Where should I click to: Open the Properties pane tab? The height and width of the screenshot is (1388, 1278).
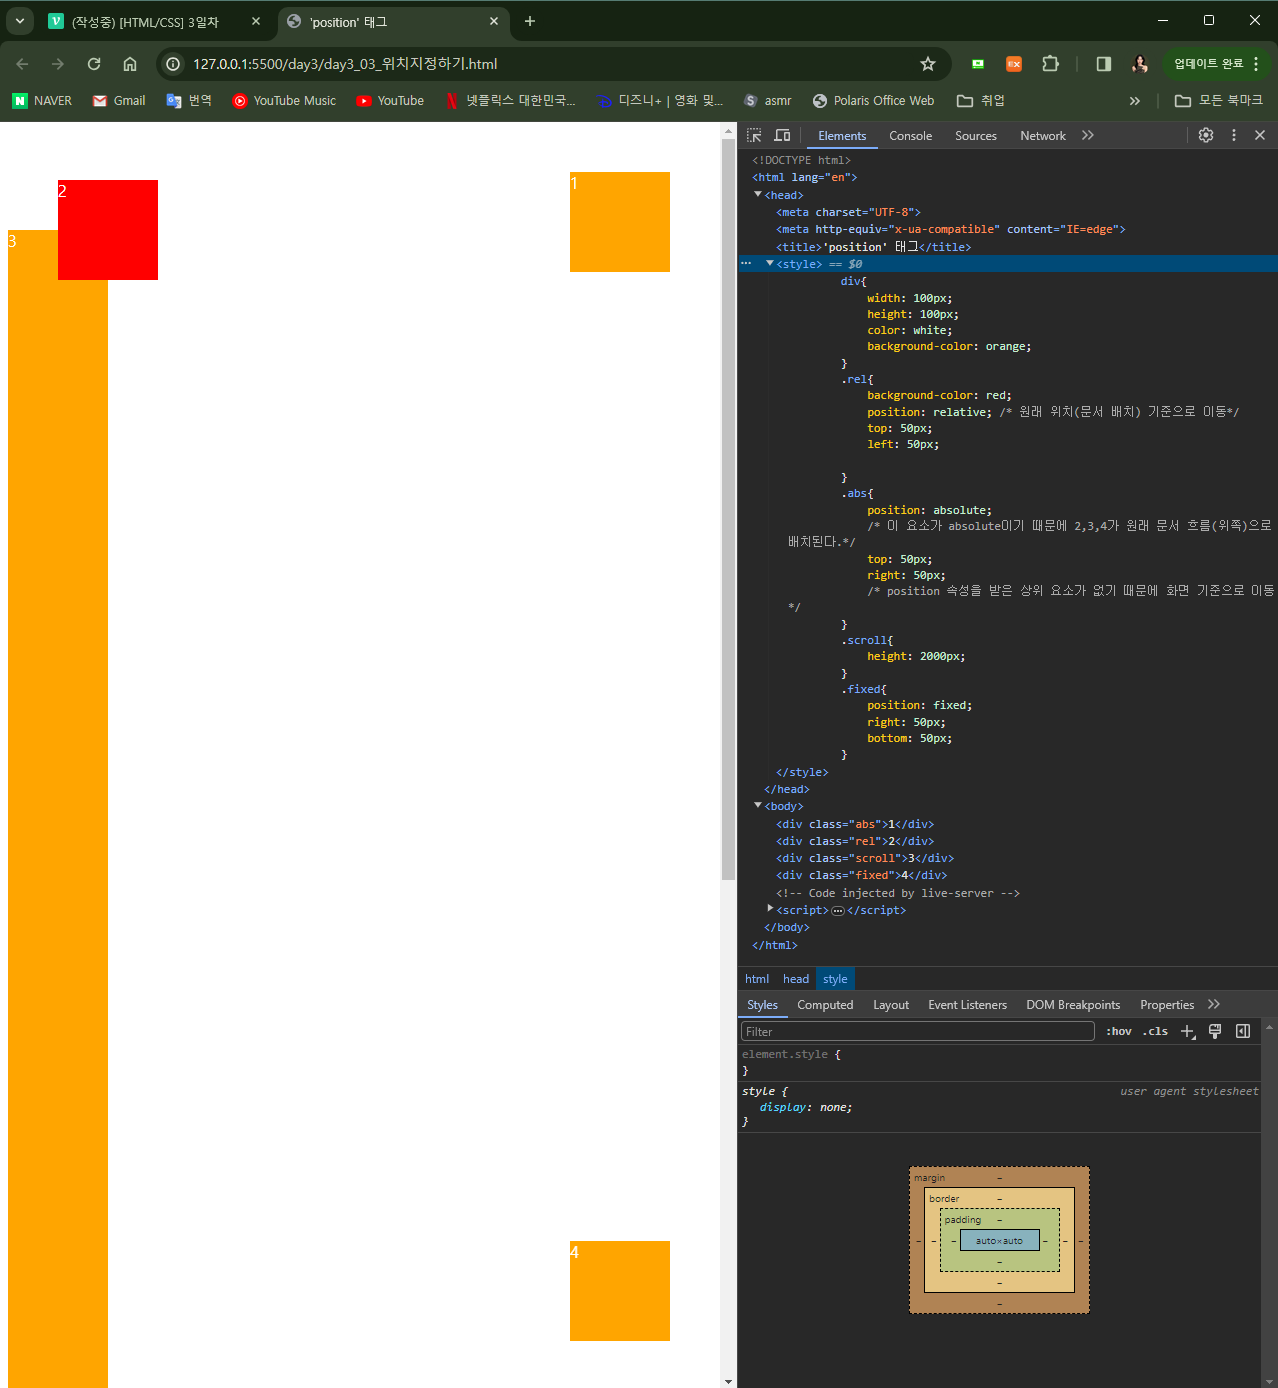(x=1167, y=1005)
